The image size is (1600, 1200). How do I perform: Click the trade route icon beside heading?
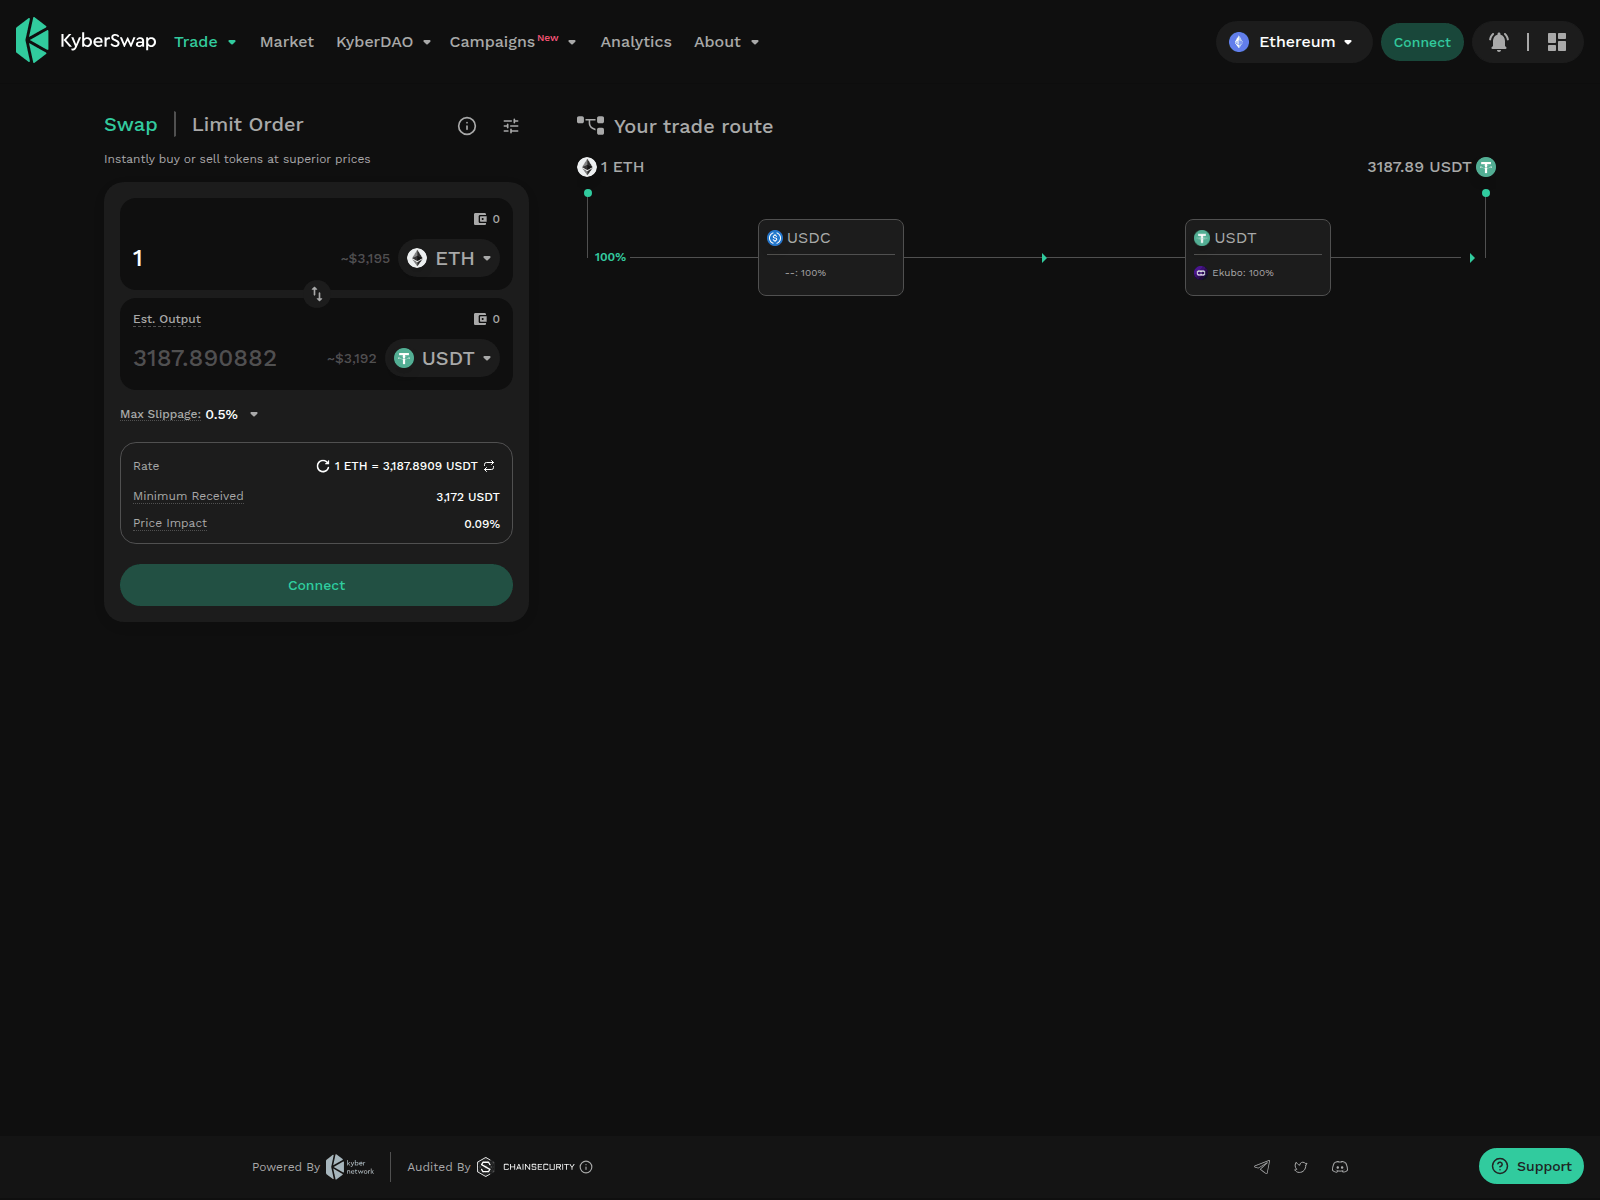pyautogui.click(x=592, y=125)
